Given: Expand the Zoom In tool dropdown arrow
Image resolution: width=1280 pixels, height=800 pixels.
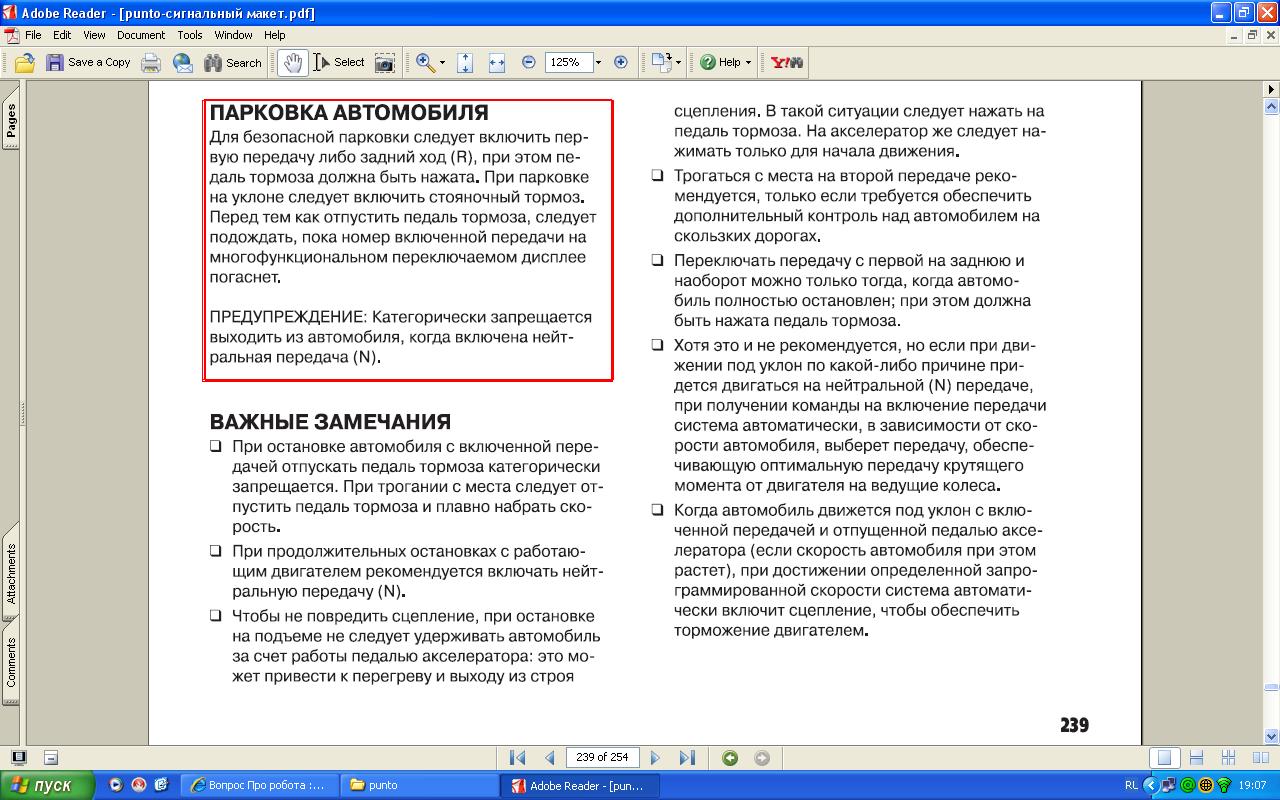Looking at the screenshot, I should click(x=442, y=63).
